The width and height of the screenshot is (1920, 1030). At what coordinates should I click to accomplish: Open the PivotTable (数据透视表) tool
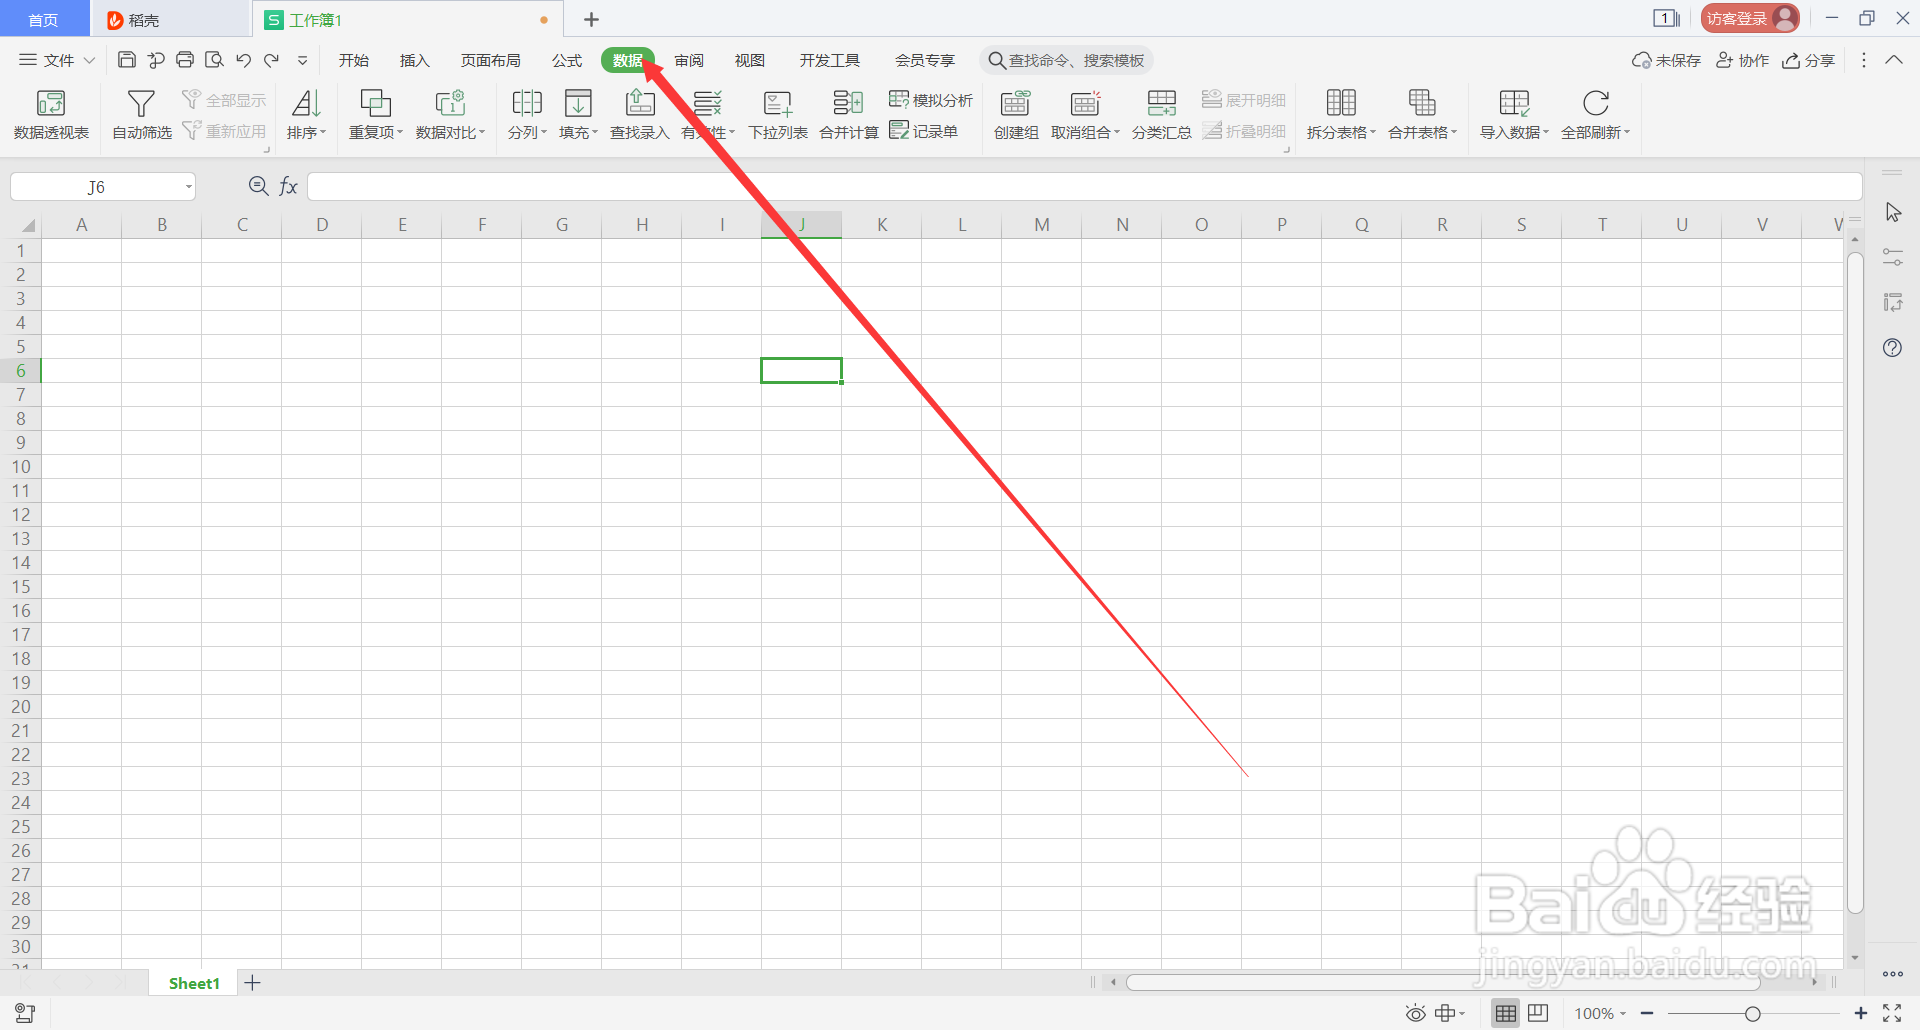click(51, 114)
